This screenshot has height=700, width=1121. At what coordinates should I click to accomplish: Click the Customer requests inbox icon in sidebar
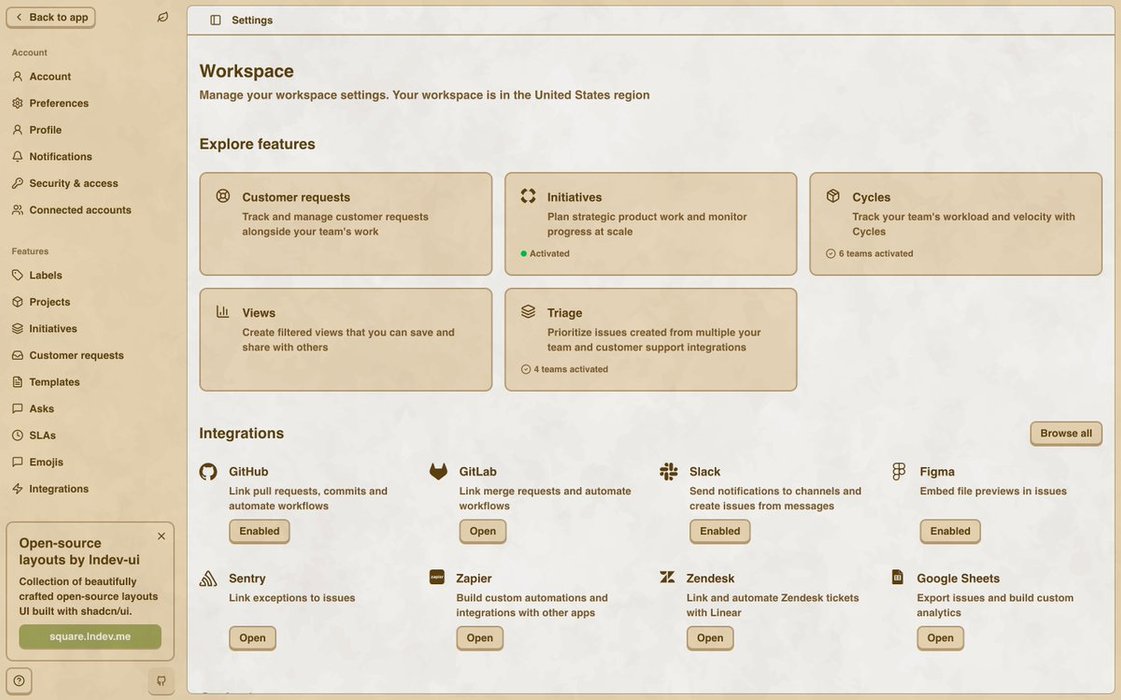click(x=18, y=355)
